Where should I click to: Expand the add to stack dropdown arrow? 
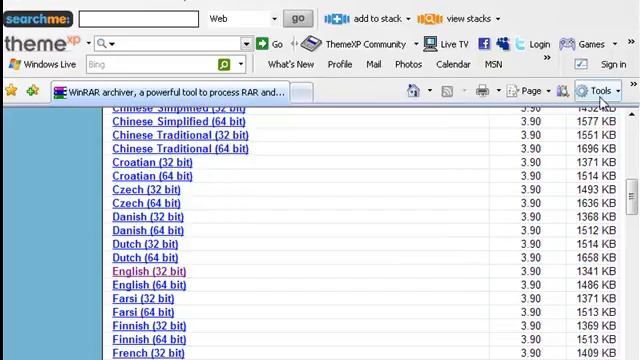408,19
